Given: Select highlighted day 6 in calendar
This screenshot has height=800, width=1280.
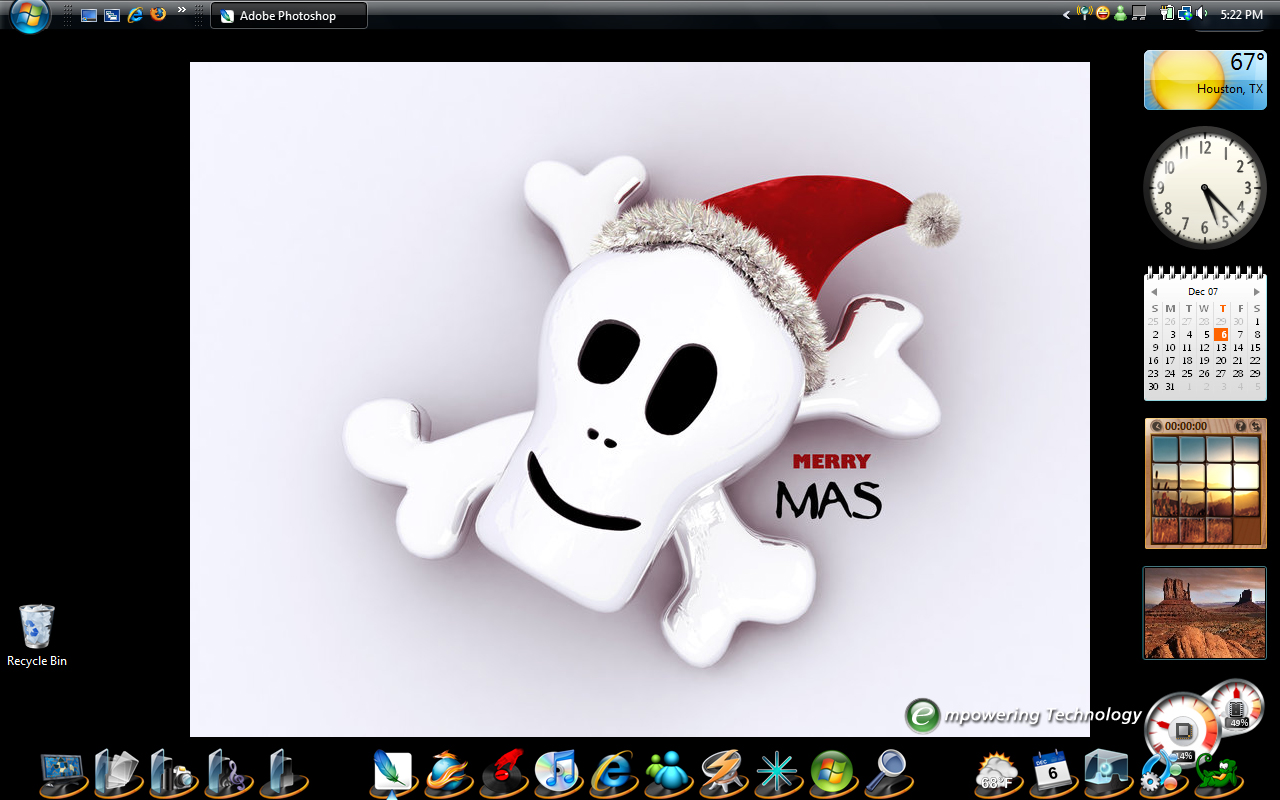Looking at the screenshot, I should point(1221,334).
